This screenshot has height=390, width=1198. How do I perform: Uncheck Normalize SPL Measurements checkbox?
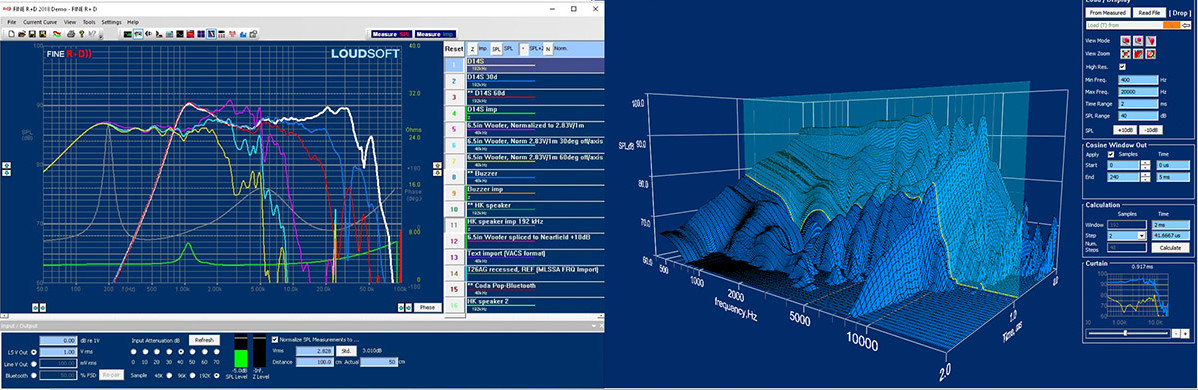[276, 339]
